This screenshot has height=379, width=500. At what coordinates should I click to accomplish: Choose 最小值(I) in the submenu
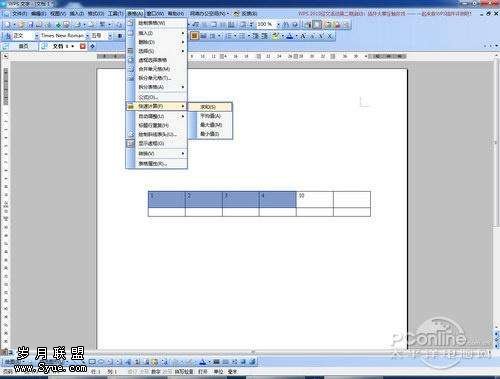pyautogui.click(x=210, y=134)
